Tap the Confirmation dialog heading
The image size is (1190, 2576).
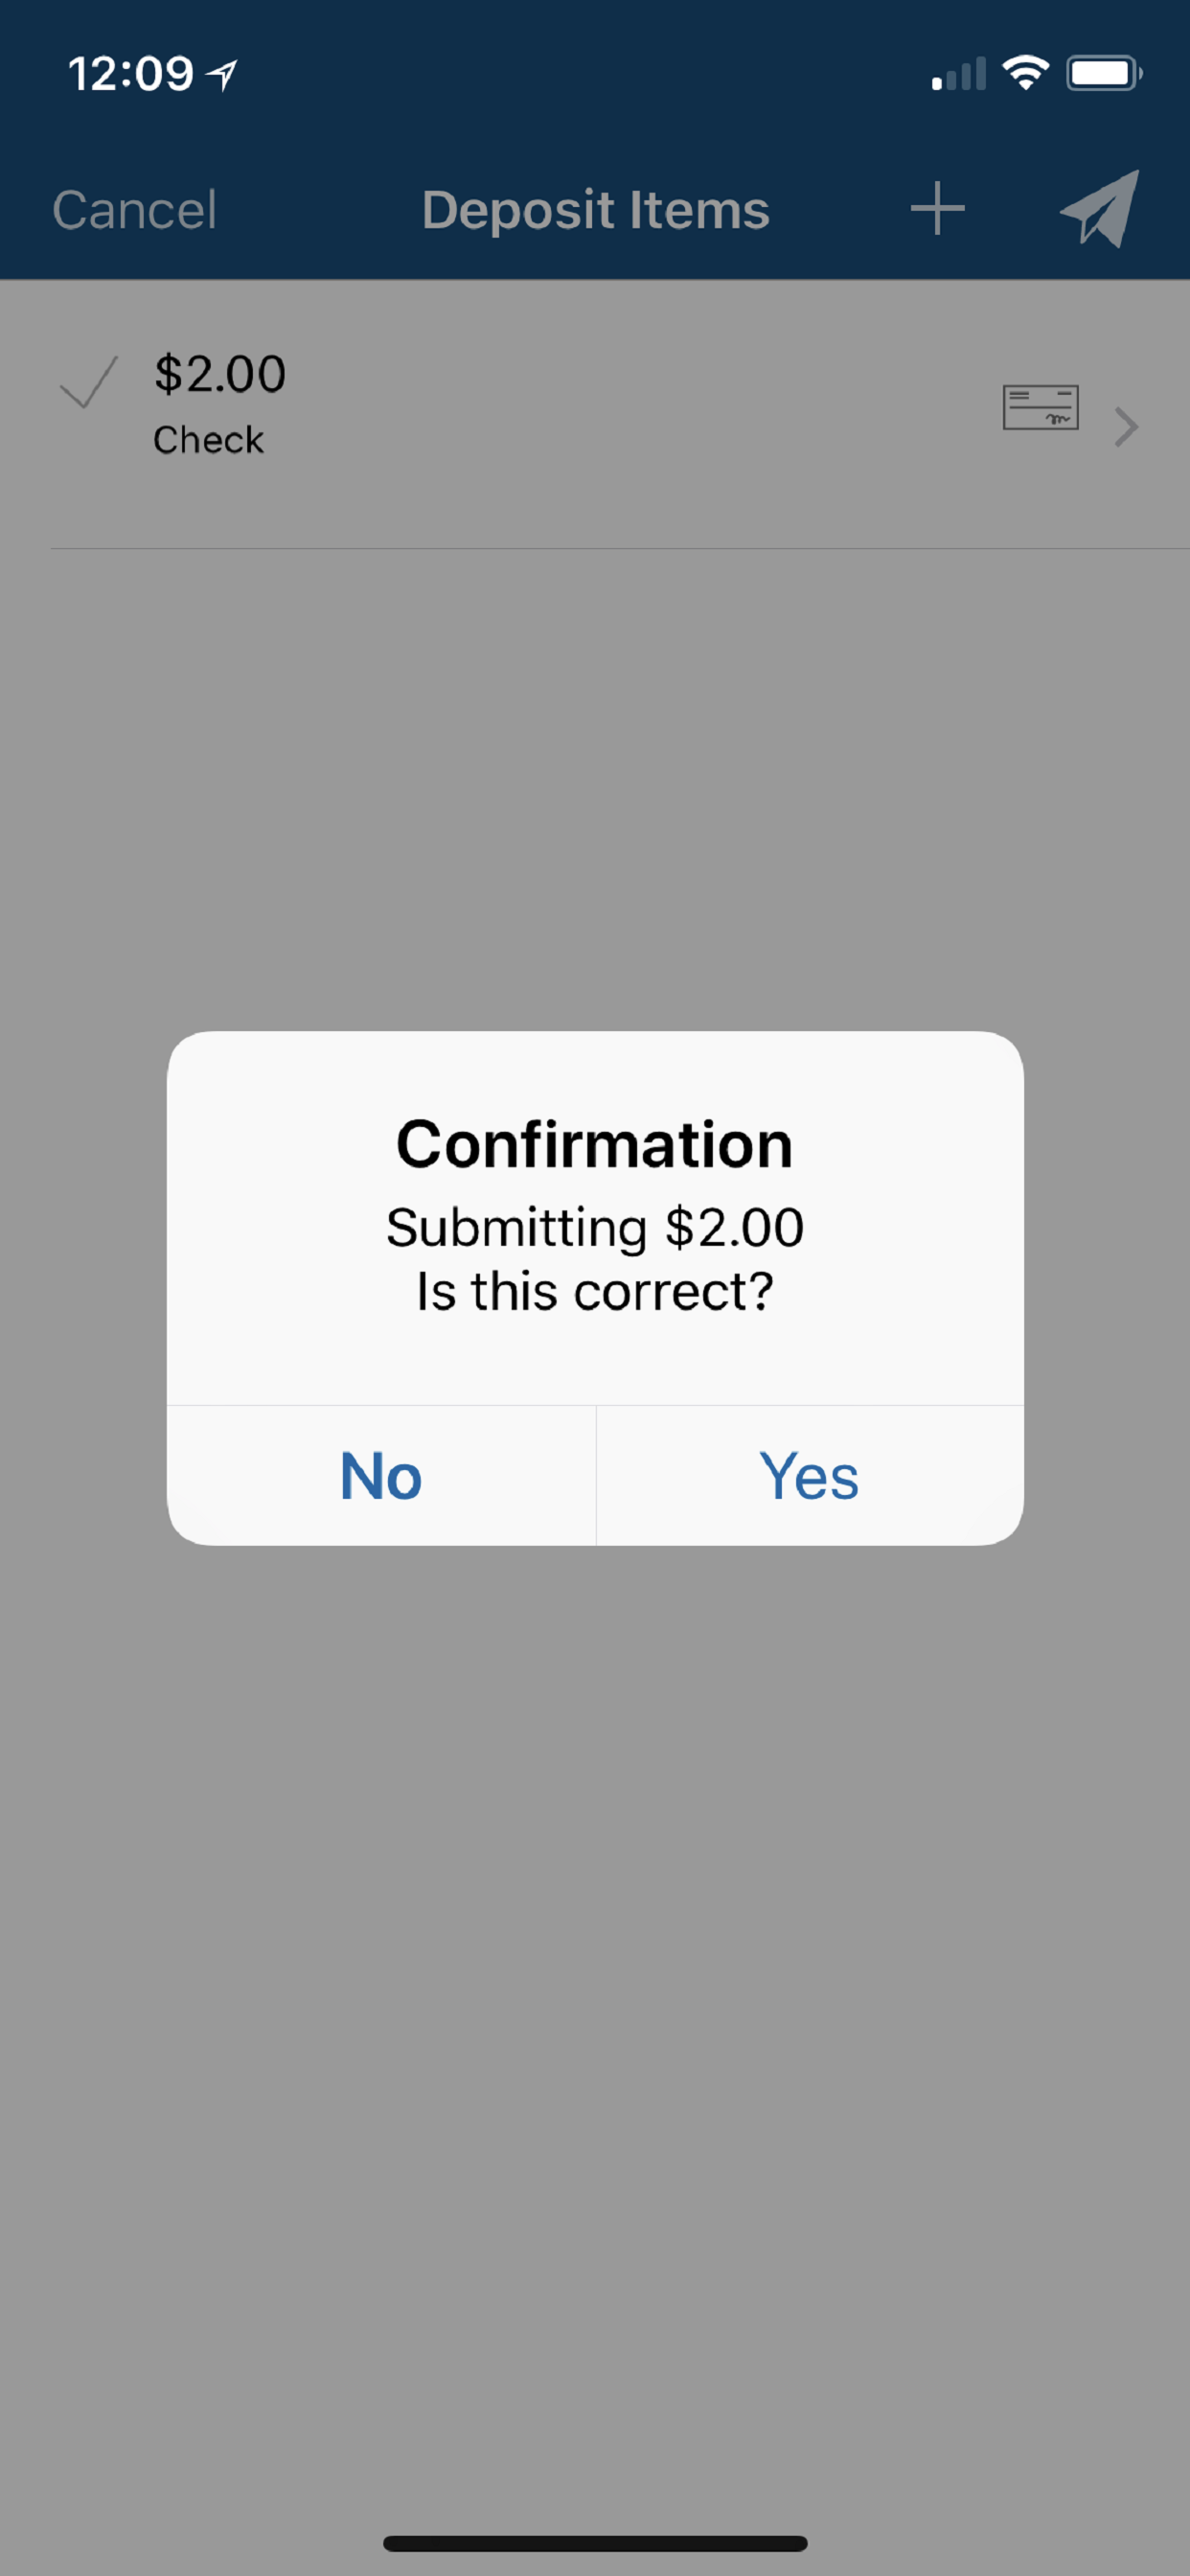pyautogui.click(x=595, y=1144)
